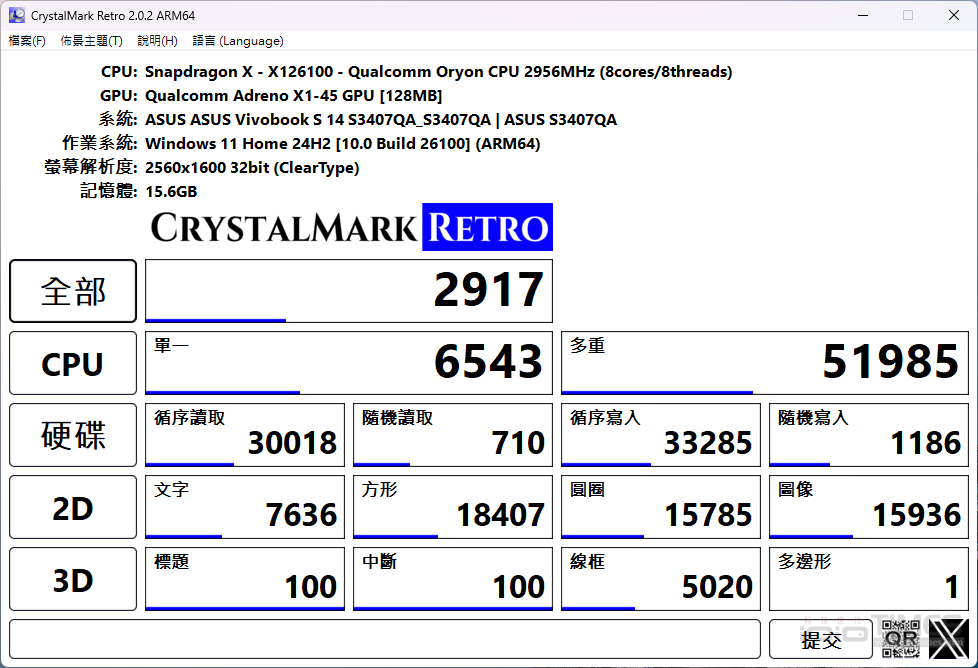Start the CPU benchmark button
978x668 pixels.
pyautogui.click(x=73, y=363)
